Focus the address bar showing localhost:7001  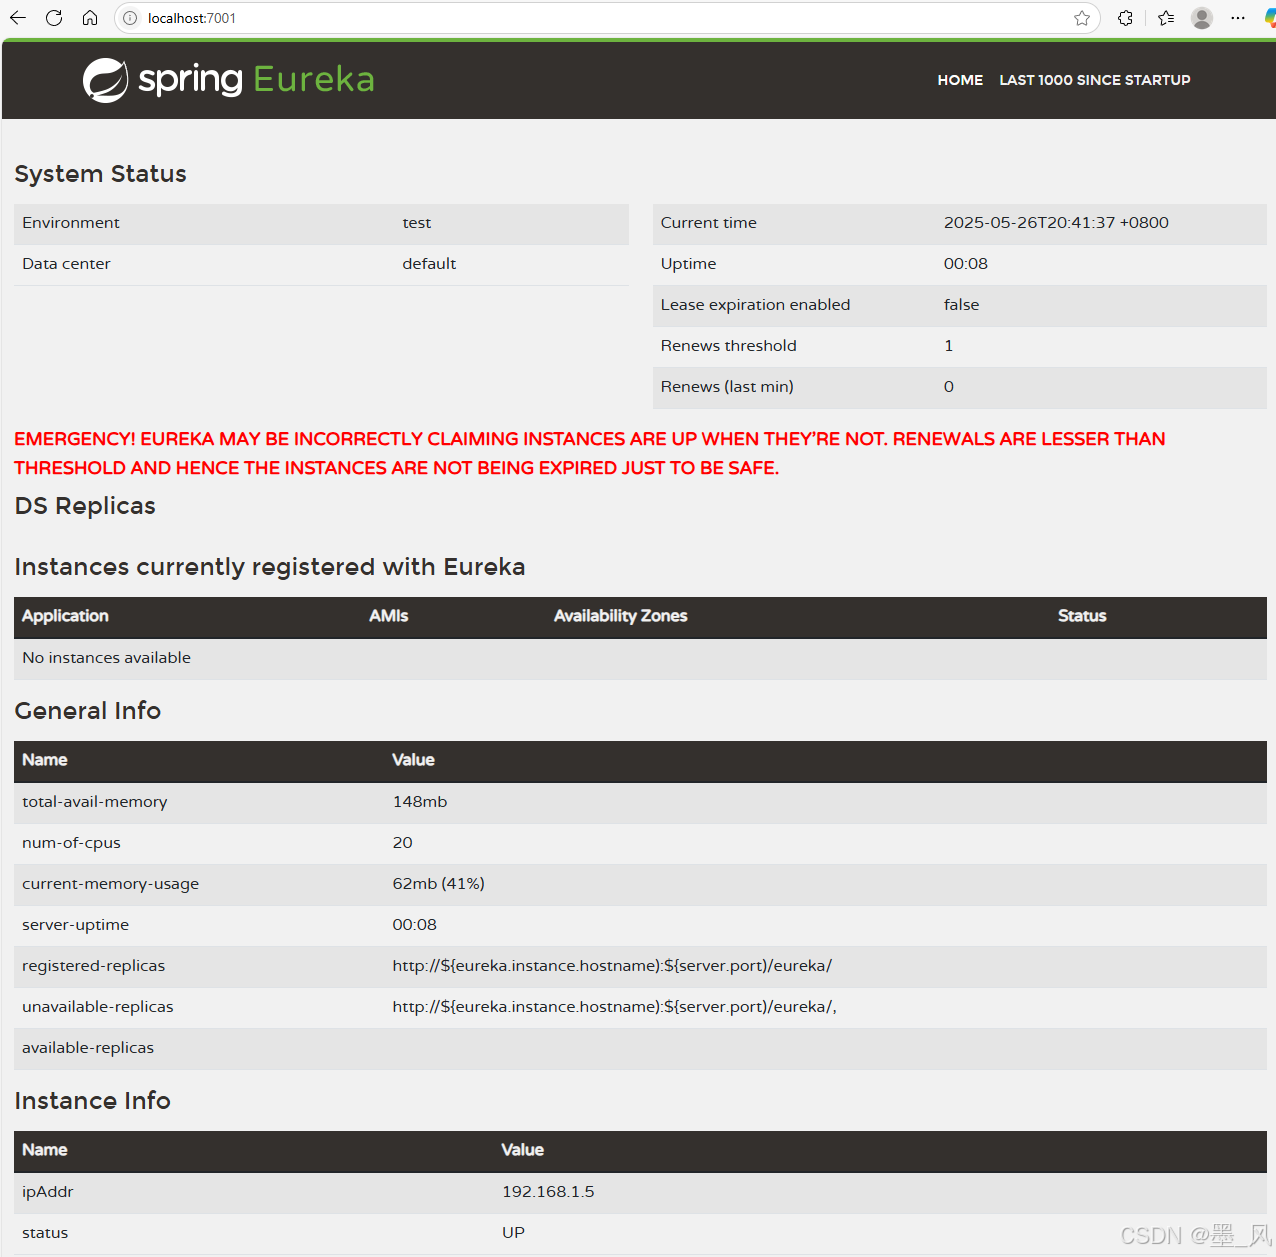click(x=606, y=18)
